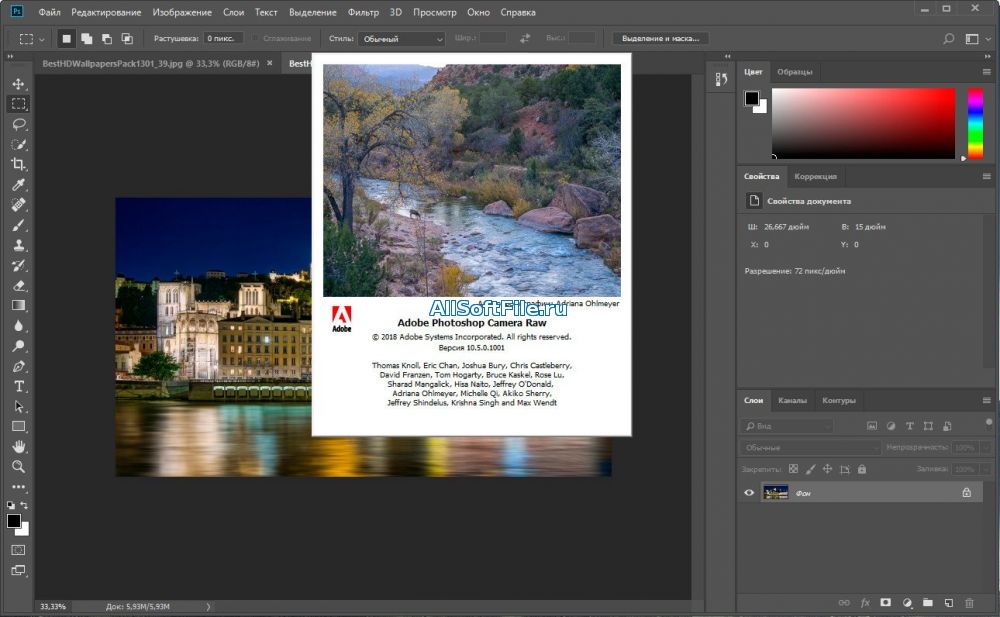
Task: Hide the Фон layer visibility eye
Action: [749, 492]
